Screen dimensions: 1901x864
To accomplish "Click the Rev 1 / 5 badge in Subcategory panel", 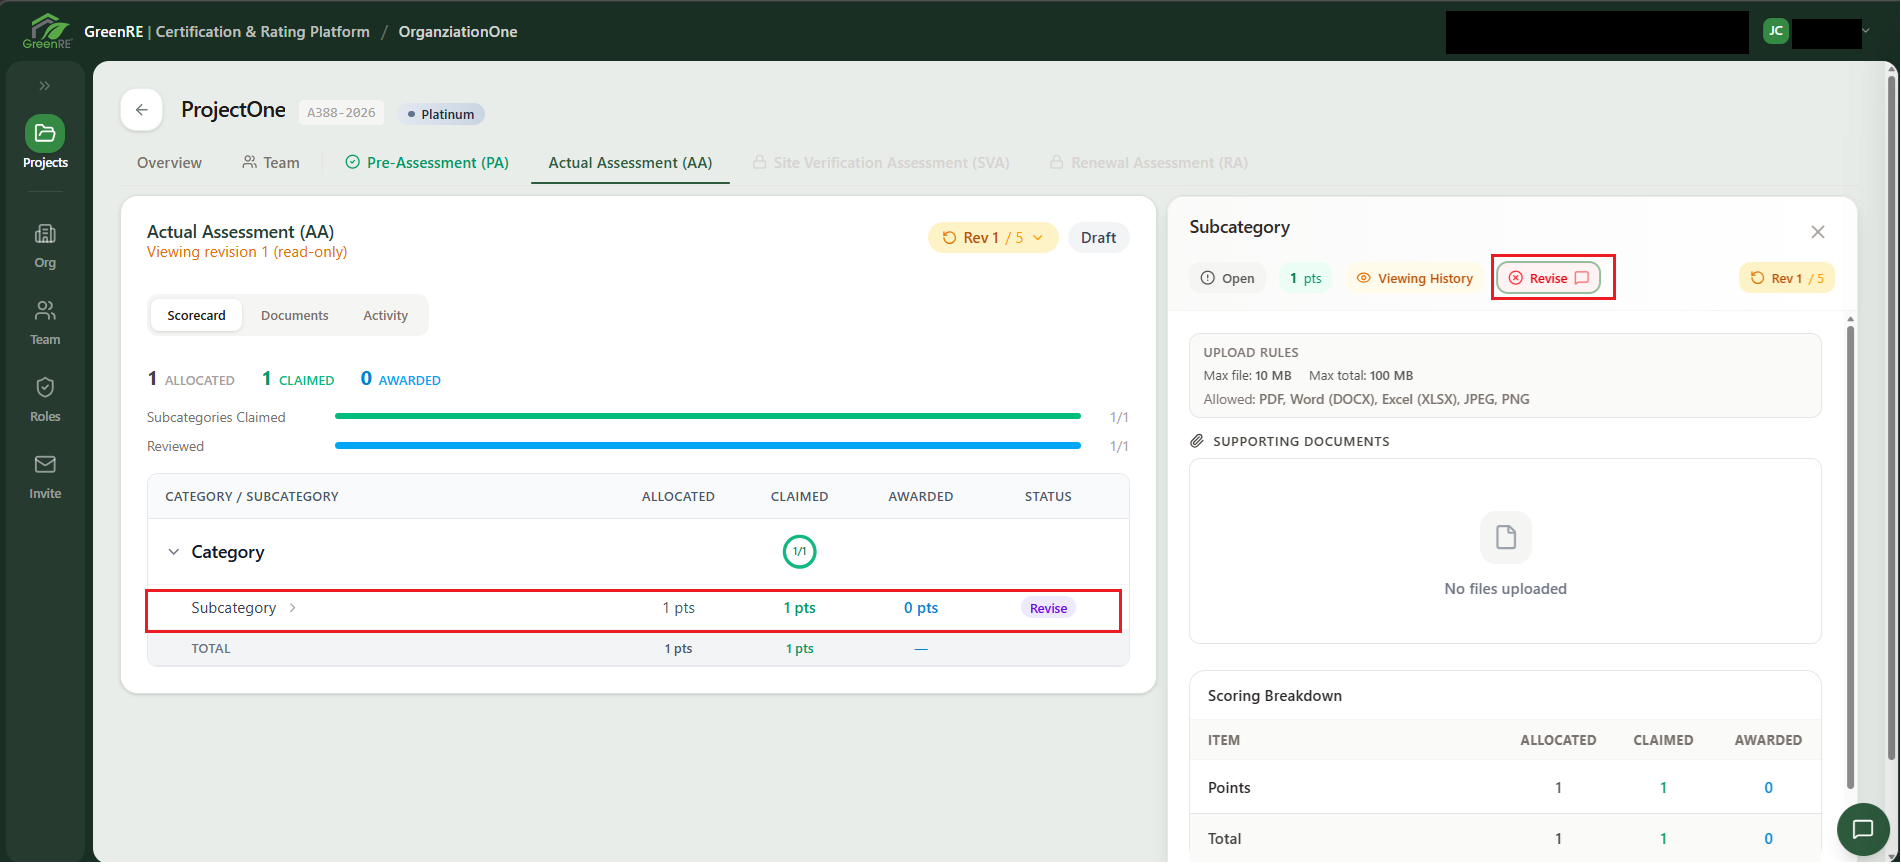I will pyautogui.click(x=1787, y=278).
